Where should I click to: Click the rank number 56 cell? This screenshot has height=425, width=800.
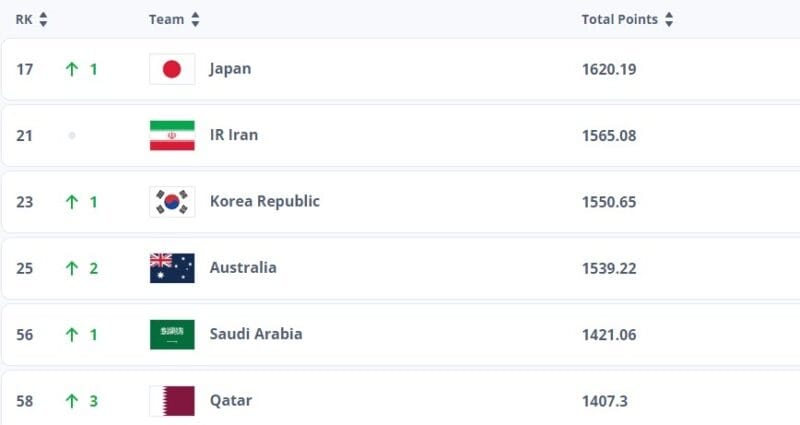point(25,334)
